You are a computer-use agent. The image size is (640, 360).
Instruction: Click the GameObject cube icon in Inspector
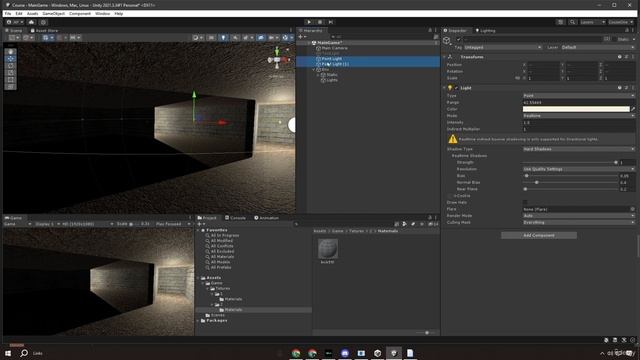[447, 40]
